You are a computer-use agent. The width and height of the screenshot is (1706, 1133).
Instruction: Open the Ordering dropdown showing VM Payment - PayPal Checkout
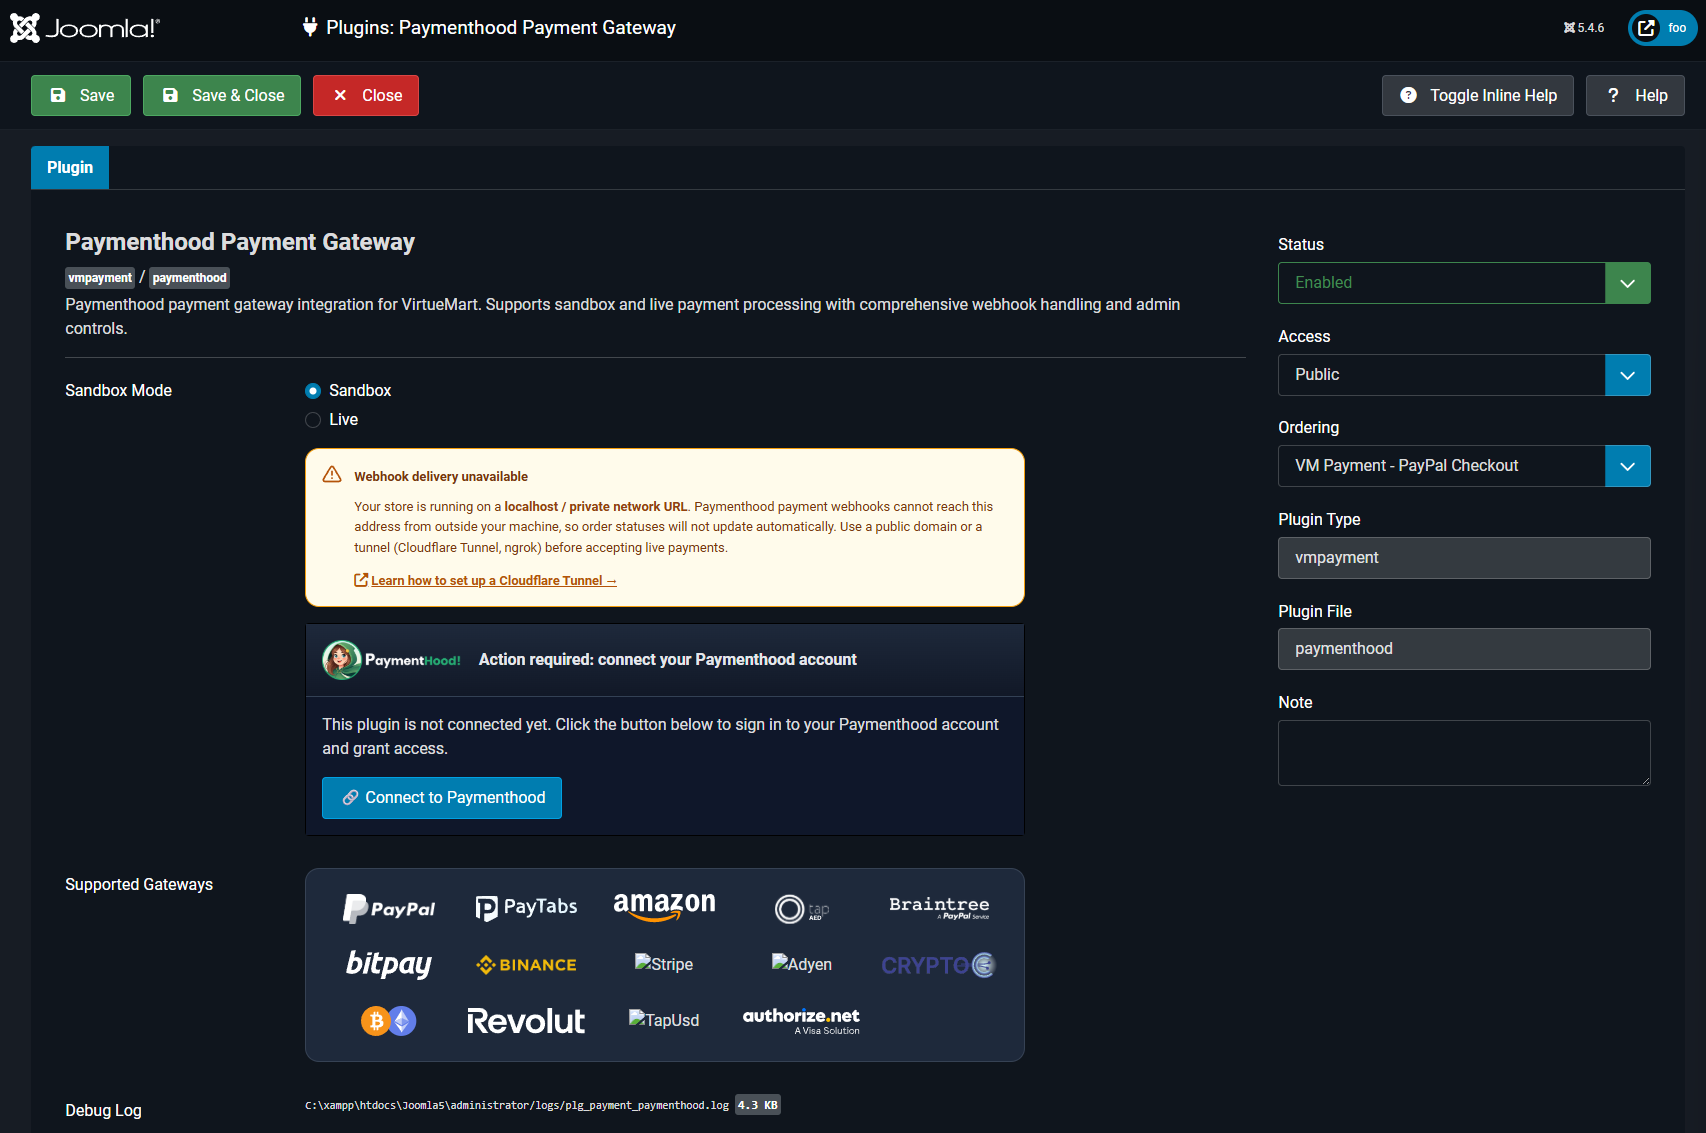click(x=1464, y=466)
